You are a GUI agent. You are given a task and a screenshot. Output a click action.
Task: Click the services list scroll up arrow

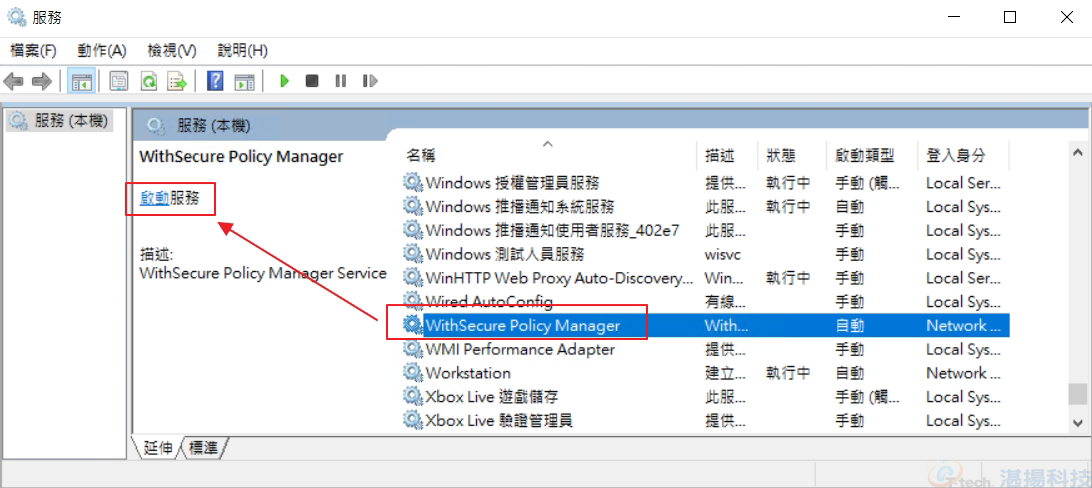(1077, 152)
